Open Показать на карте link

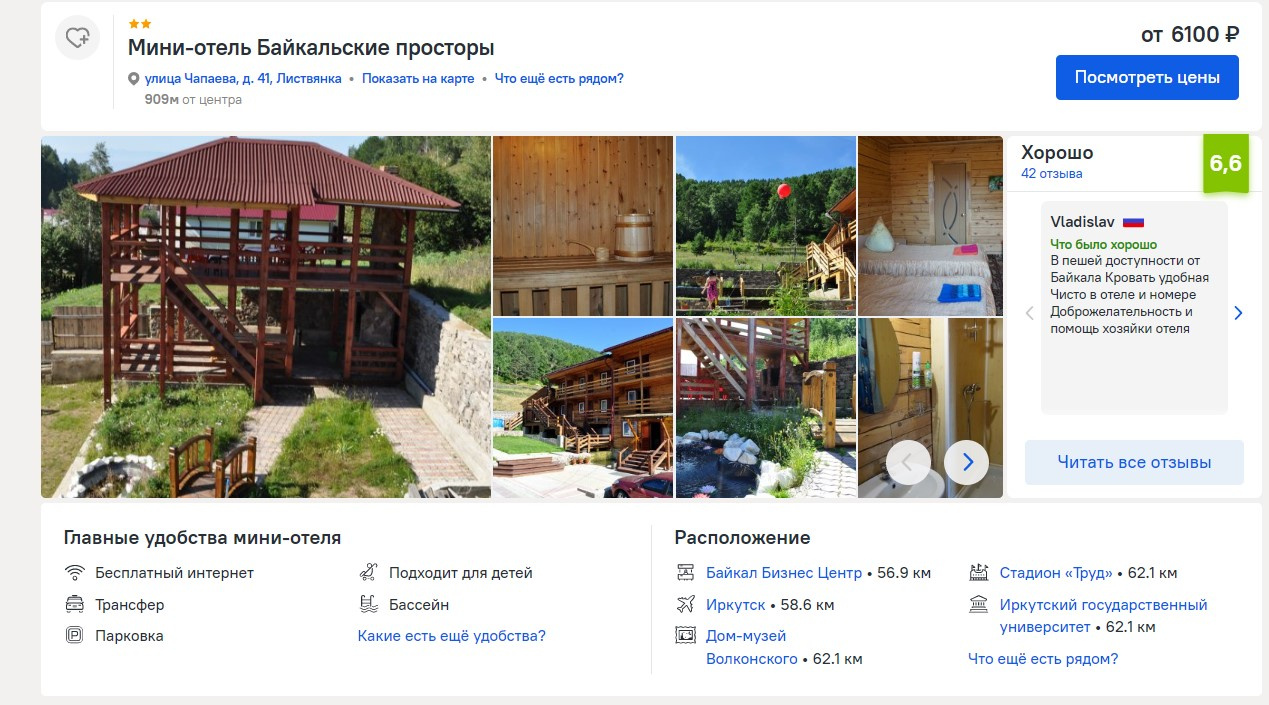(x=418, y=79)
